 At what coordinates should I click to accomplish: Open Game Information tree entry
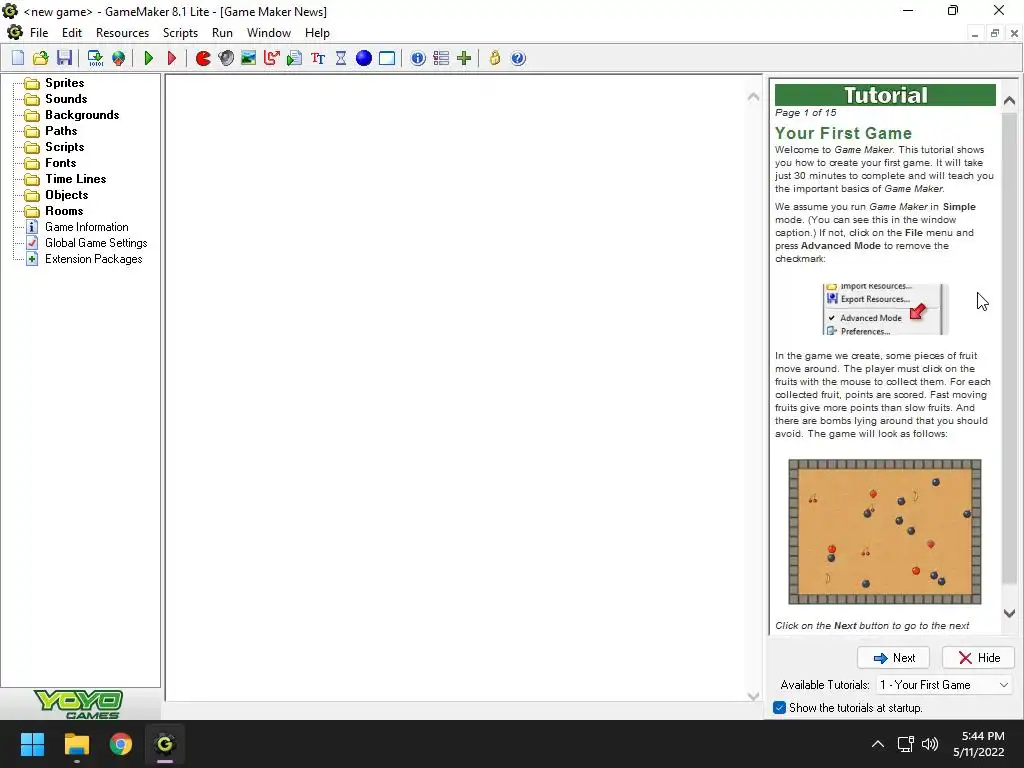(86, 227)
